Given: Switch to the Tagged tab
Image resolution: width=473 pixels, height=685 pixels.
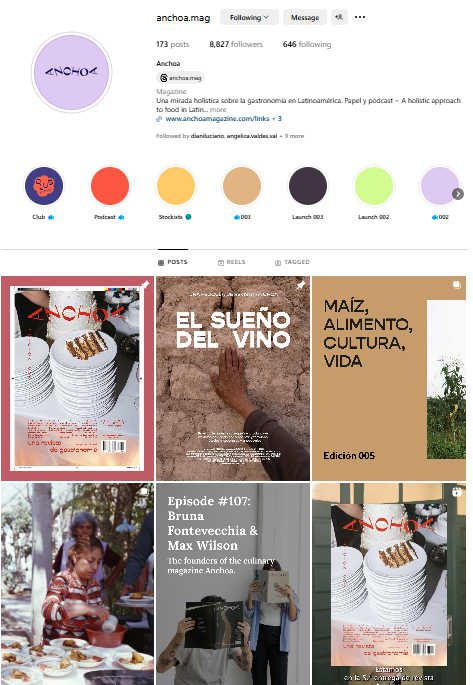Looking at the screenshot, I should (292, 262).
